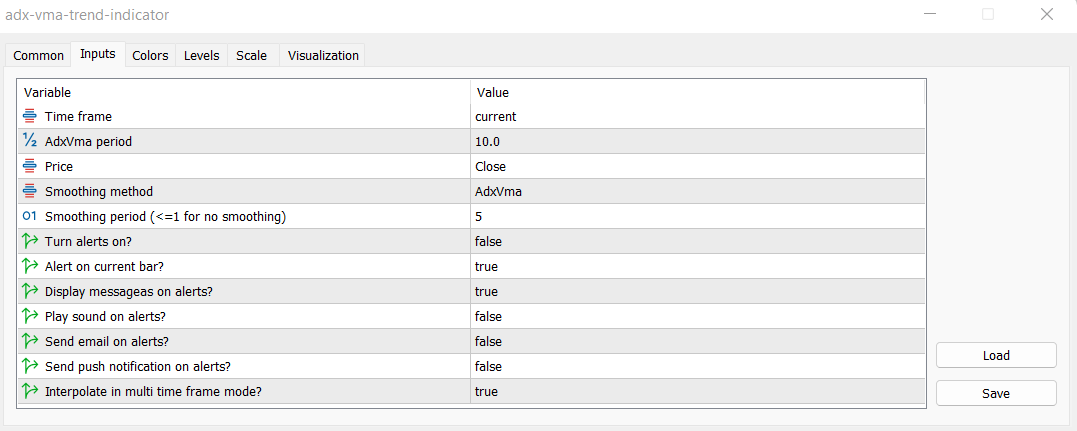Image resolution: width=1077 pixels, height=431 pixels.
Task: Click the Time frame enum icon
Action: (x=30, y=116)
